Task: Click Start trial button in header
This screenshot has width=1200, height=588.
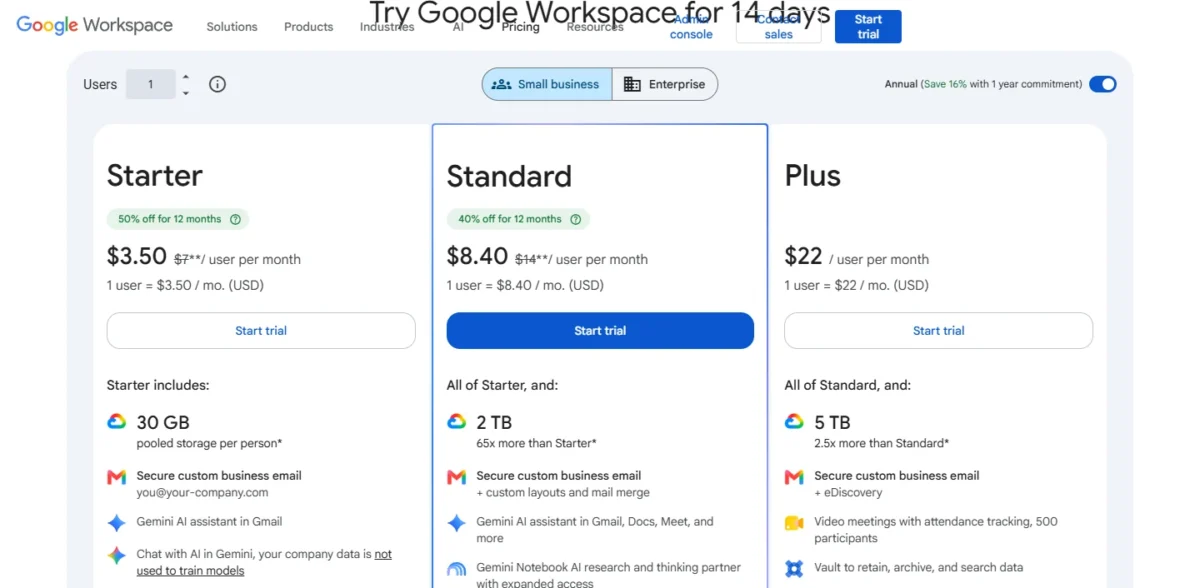Action: click(x=868, y=27)
